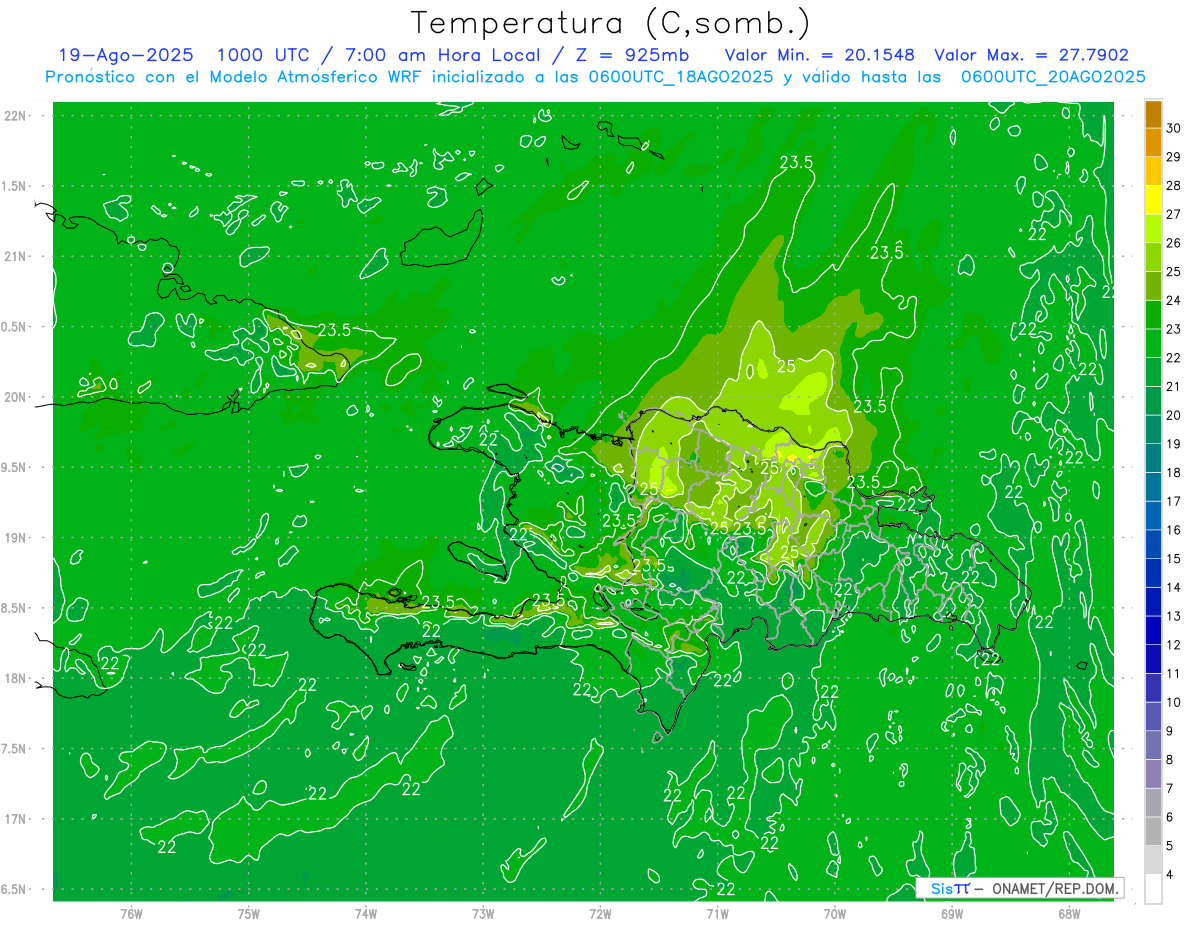The height and width of the screenshot is (927, 1200).
Task: Click the '70W' longitude axis label
Action: (x=835, y=913)
